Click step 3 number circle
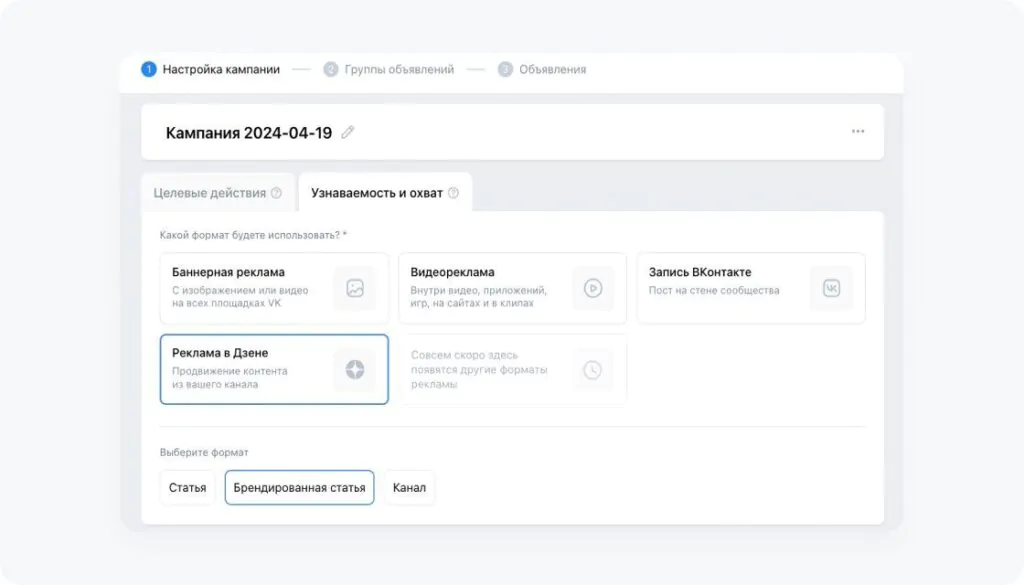Image resolution: width=1024 pixels, height=585 pixels. tap(505, 69)
